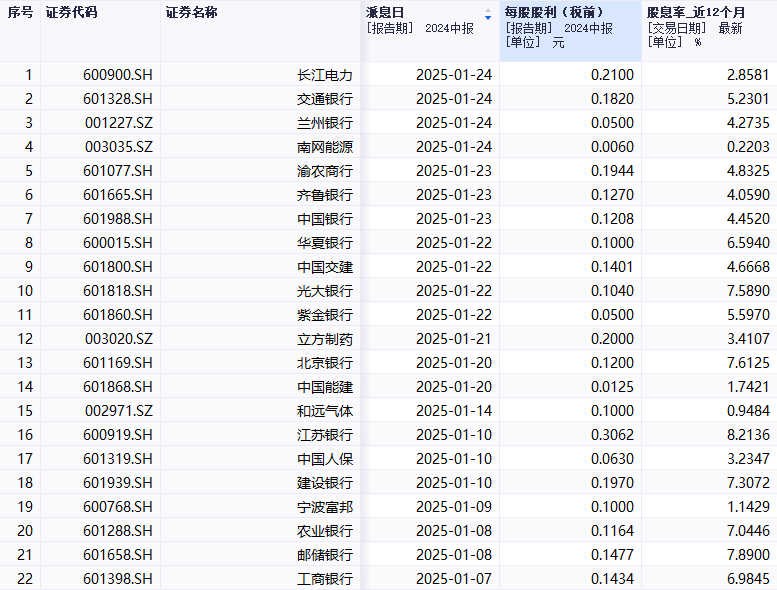
Task: Click the date cell 2025-01-21
Action: pos(454,339)
